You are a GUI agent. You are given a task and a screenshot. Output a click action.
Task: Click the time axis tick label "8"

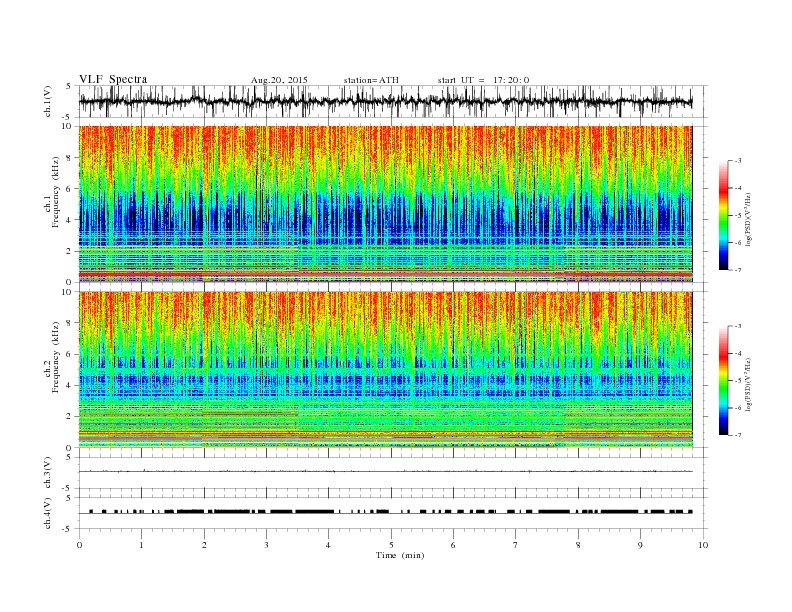(x=578, y=545)
